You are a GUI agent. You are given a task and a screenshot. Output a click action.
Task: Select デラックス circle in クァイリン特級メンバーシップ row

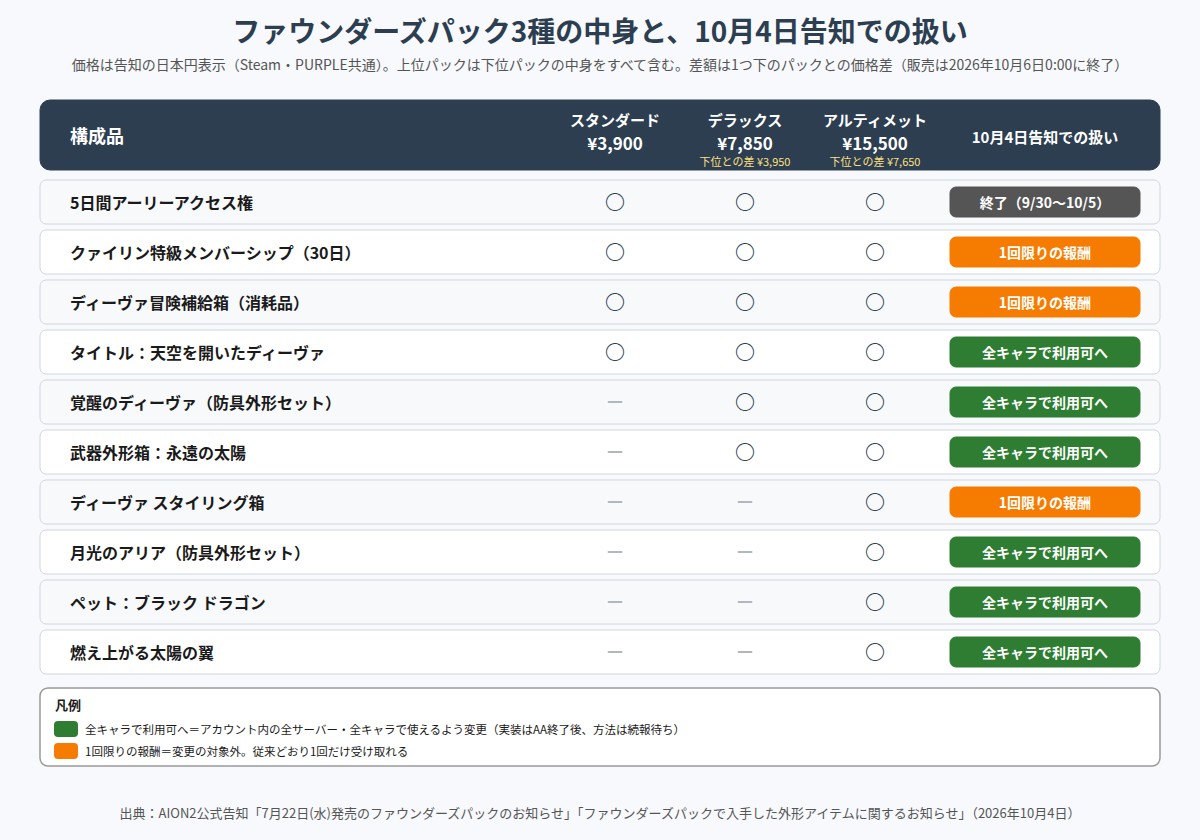click(x=745, y=252)
